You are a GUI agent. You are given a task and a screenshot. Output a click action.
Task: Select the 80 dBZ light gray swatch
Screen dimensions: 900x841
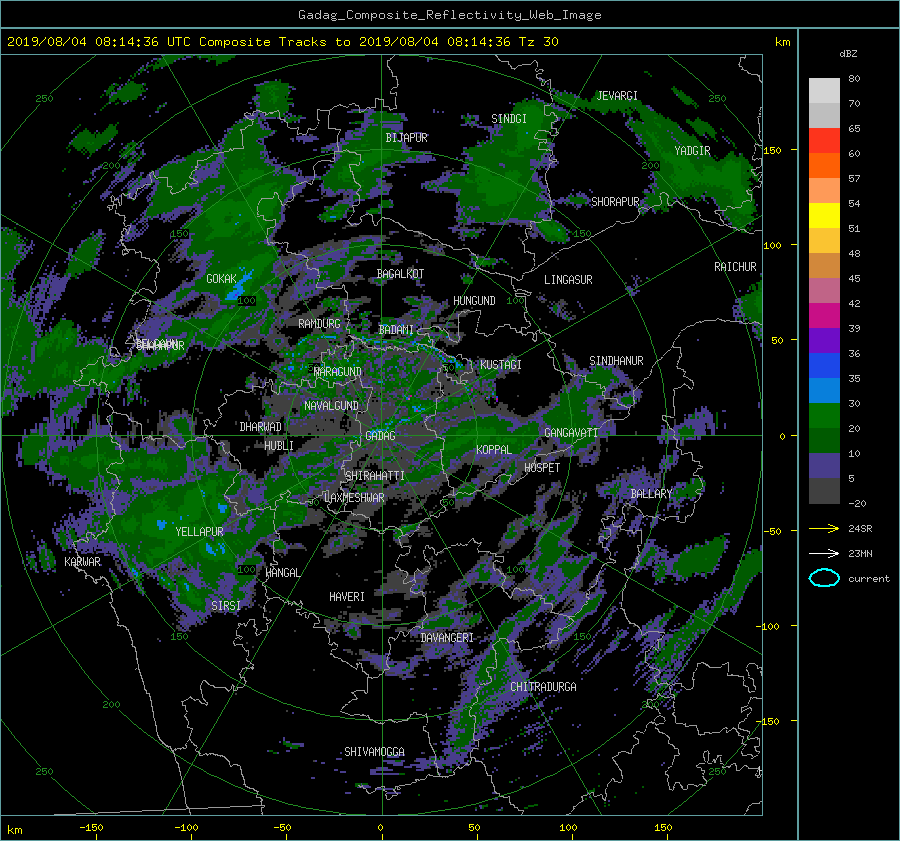(824, 90)
